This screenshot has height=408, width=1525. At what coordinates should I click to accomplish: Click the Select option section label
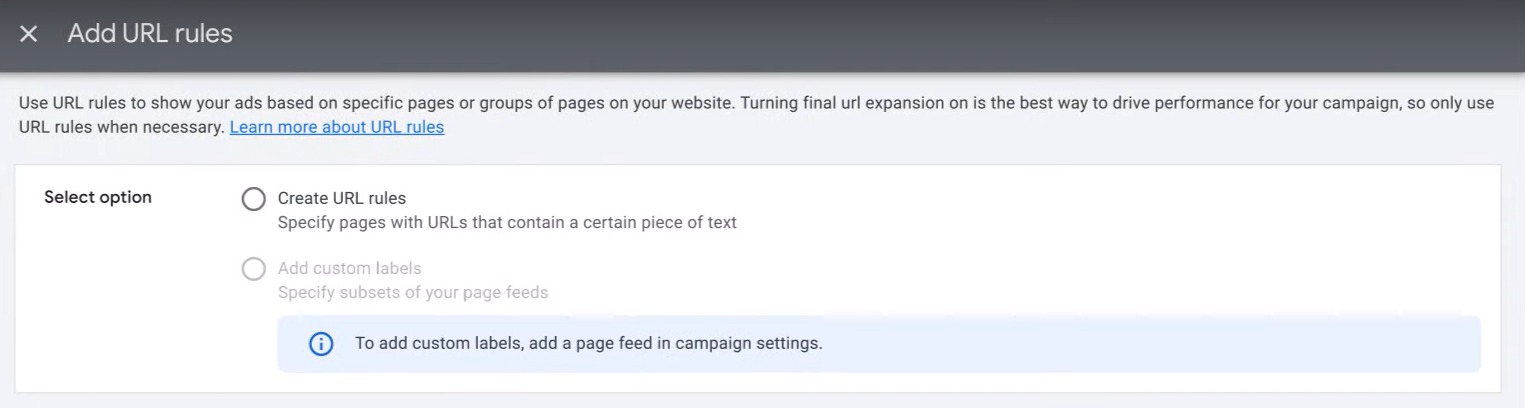coord(98,197)
